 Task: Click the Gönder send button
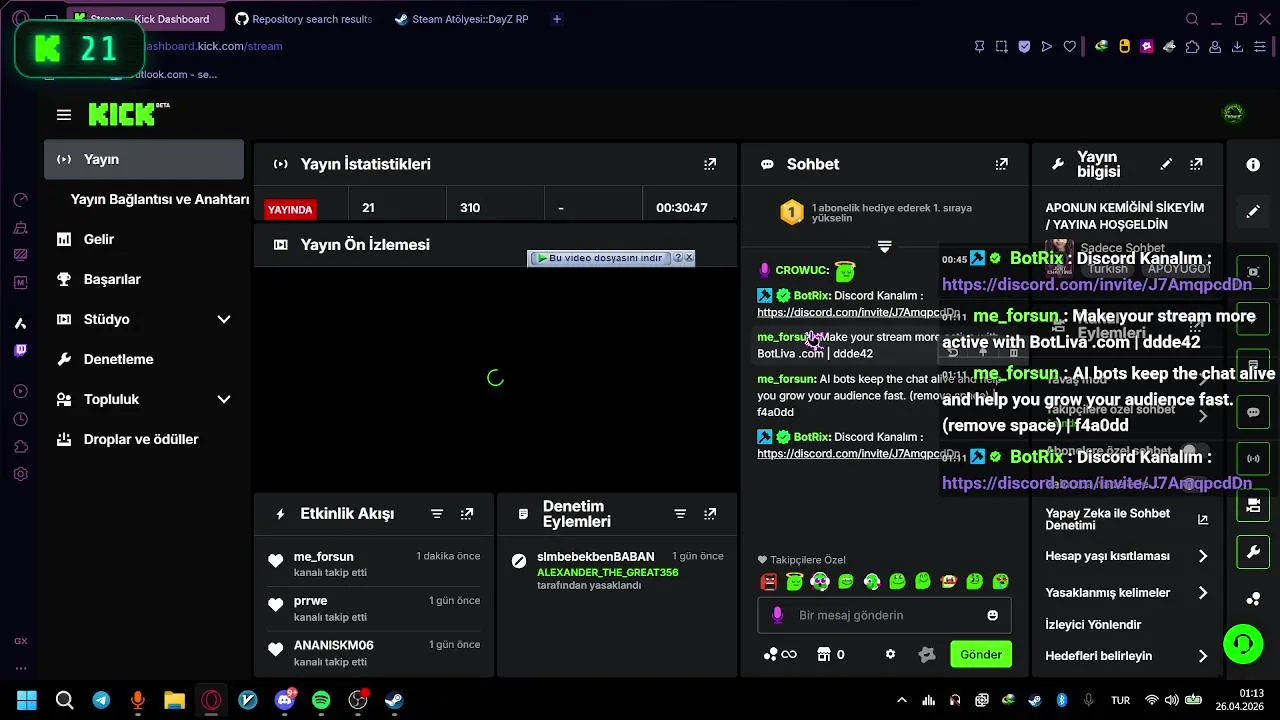click(x=981, y=654)
